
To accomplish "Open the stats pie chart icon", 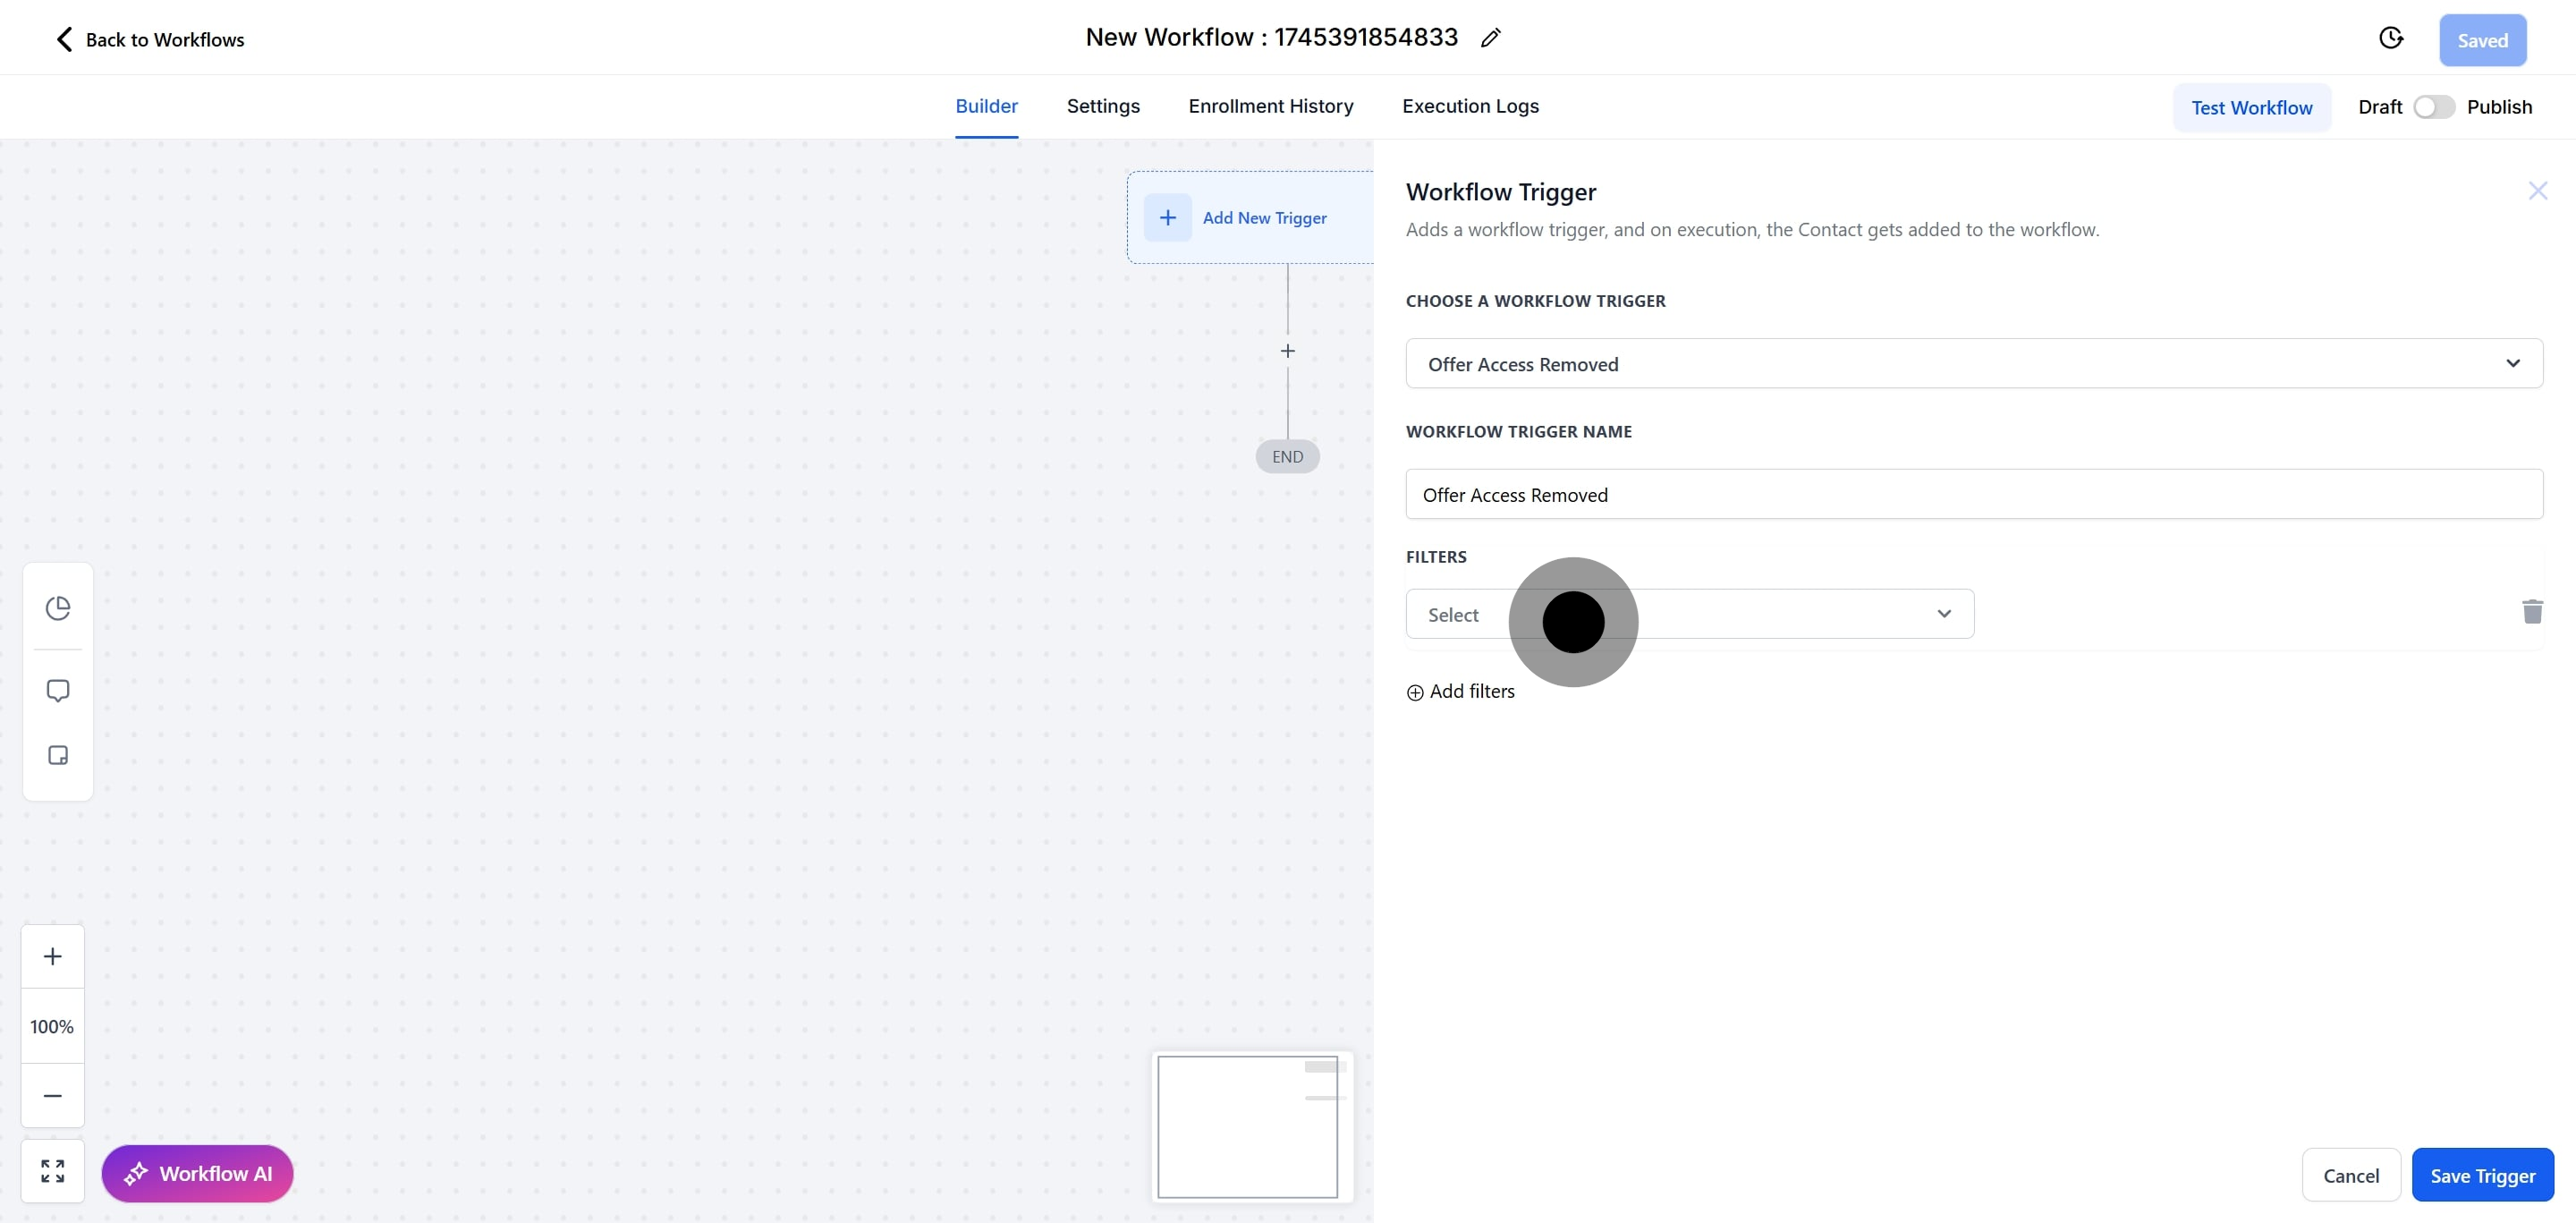I will point(58,608).
